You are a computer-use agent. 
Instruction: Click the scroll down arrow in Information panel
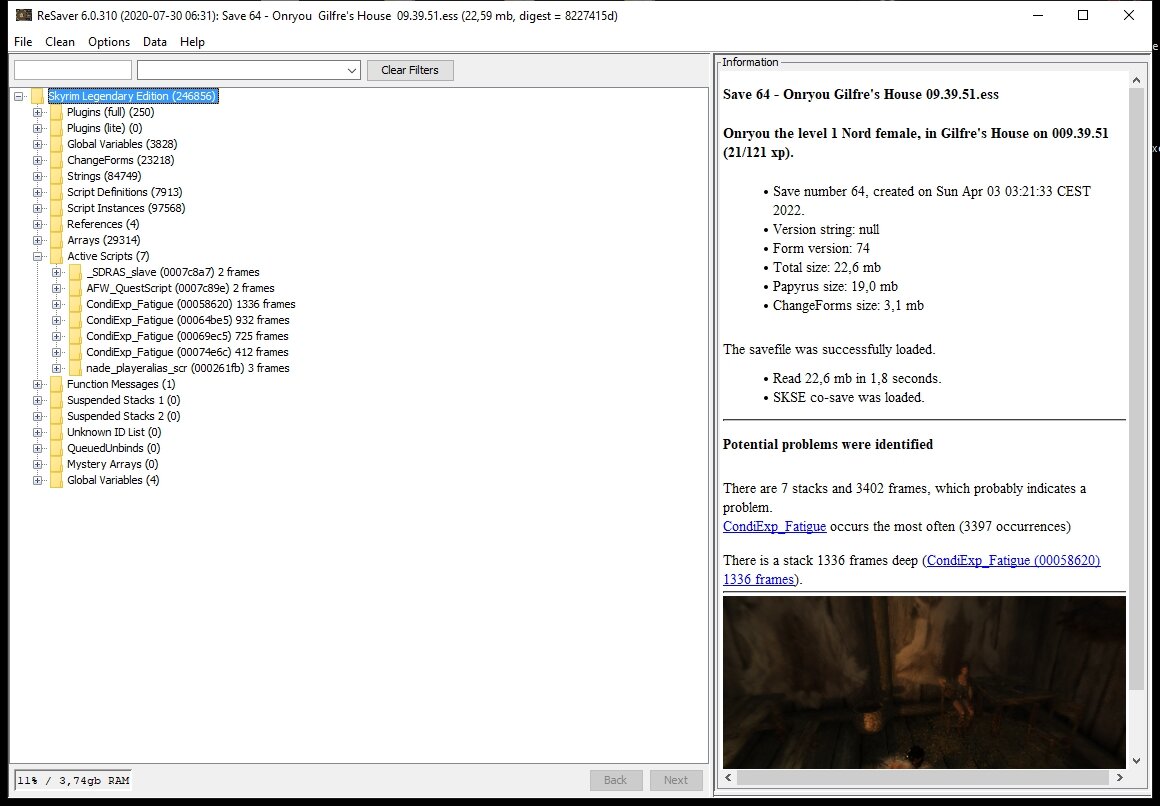pyautogui.click(x=1136, y=761)
